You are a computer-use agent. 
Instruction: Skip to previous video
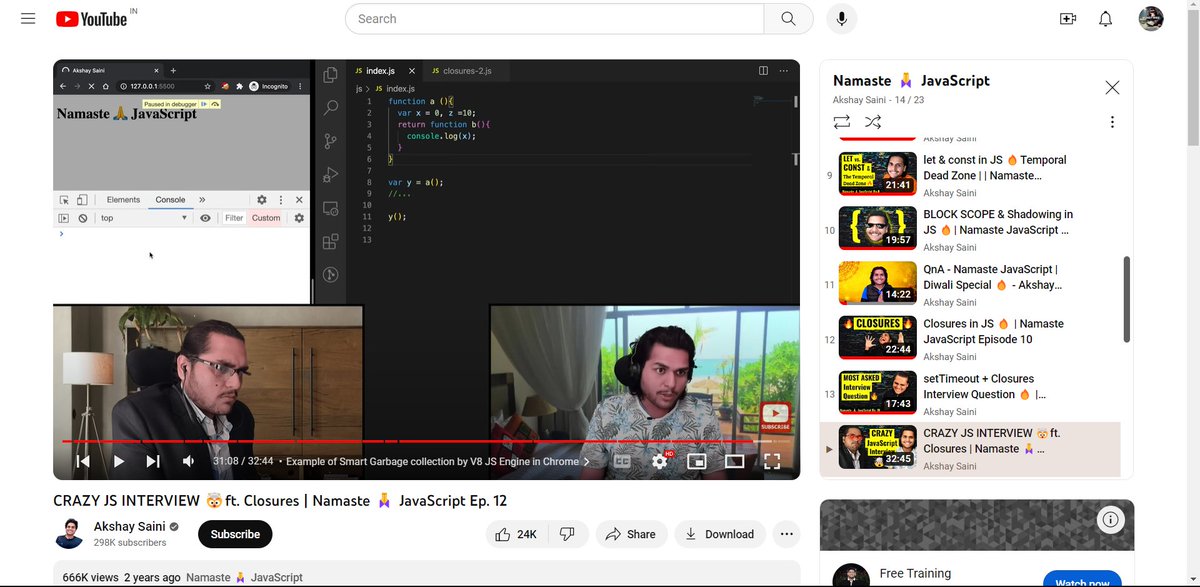pos(83,461)
